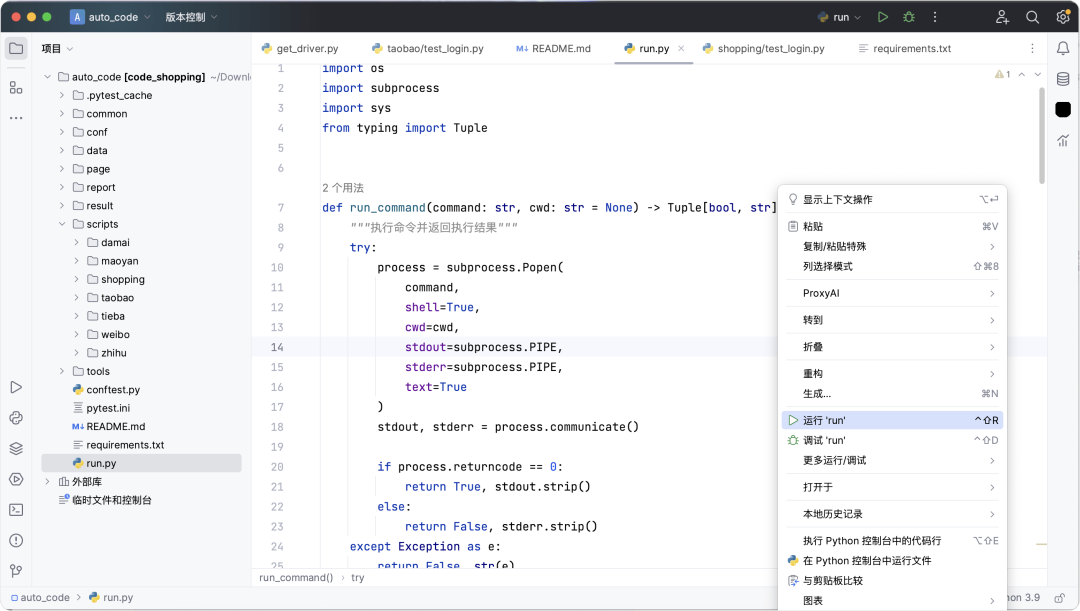Image resolution: width=1080 pixels, height=611 pixels.
Task: Switch to taobao/test_login.py tab
Action: coord(428,48)
